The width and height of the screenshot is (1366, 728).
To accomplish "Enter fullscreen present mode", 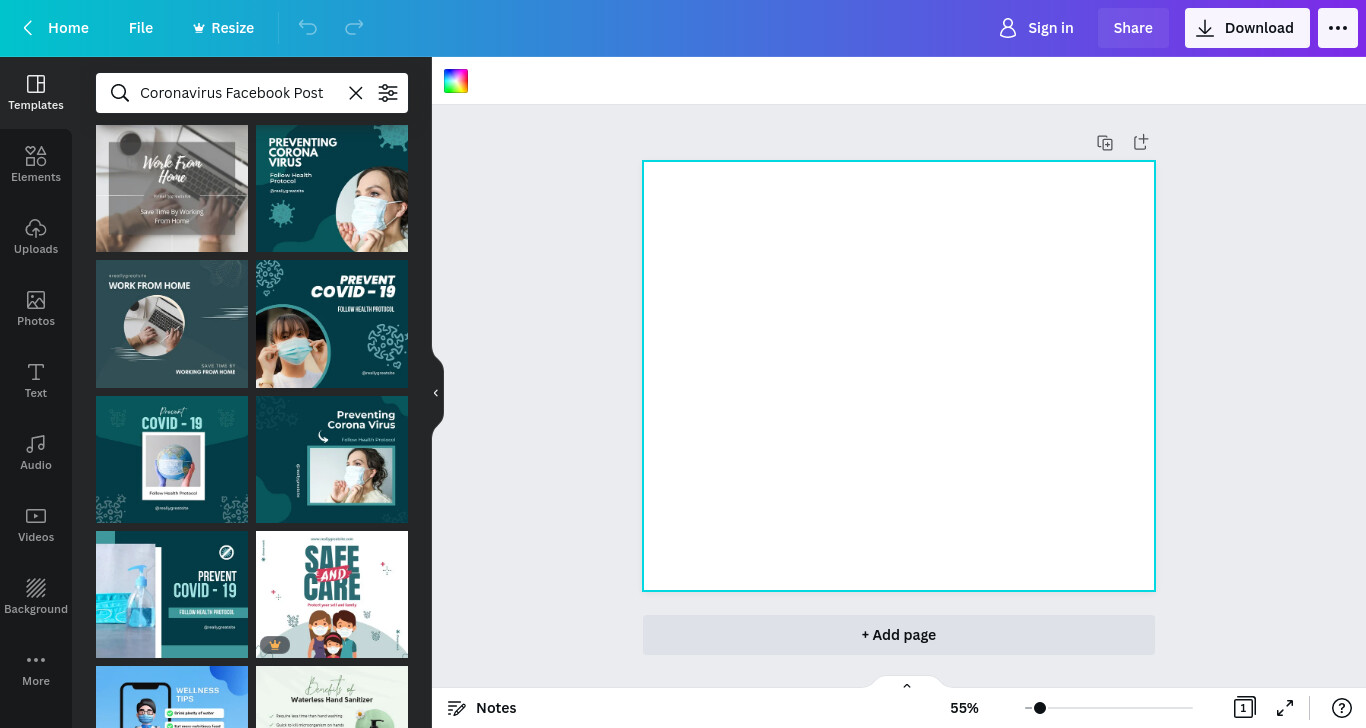I will coord(1285,708).
